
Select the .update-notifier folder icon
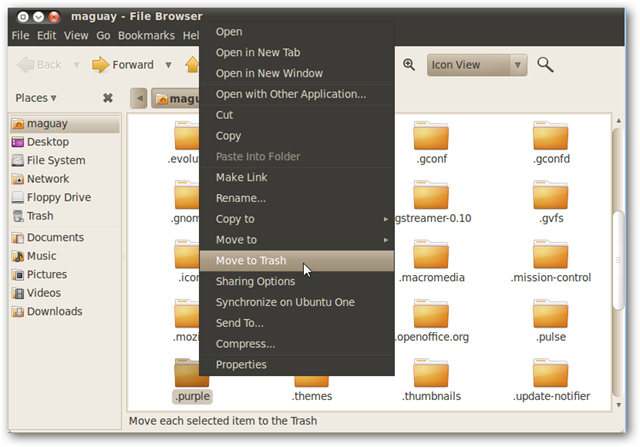551,373
